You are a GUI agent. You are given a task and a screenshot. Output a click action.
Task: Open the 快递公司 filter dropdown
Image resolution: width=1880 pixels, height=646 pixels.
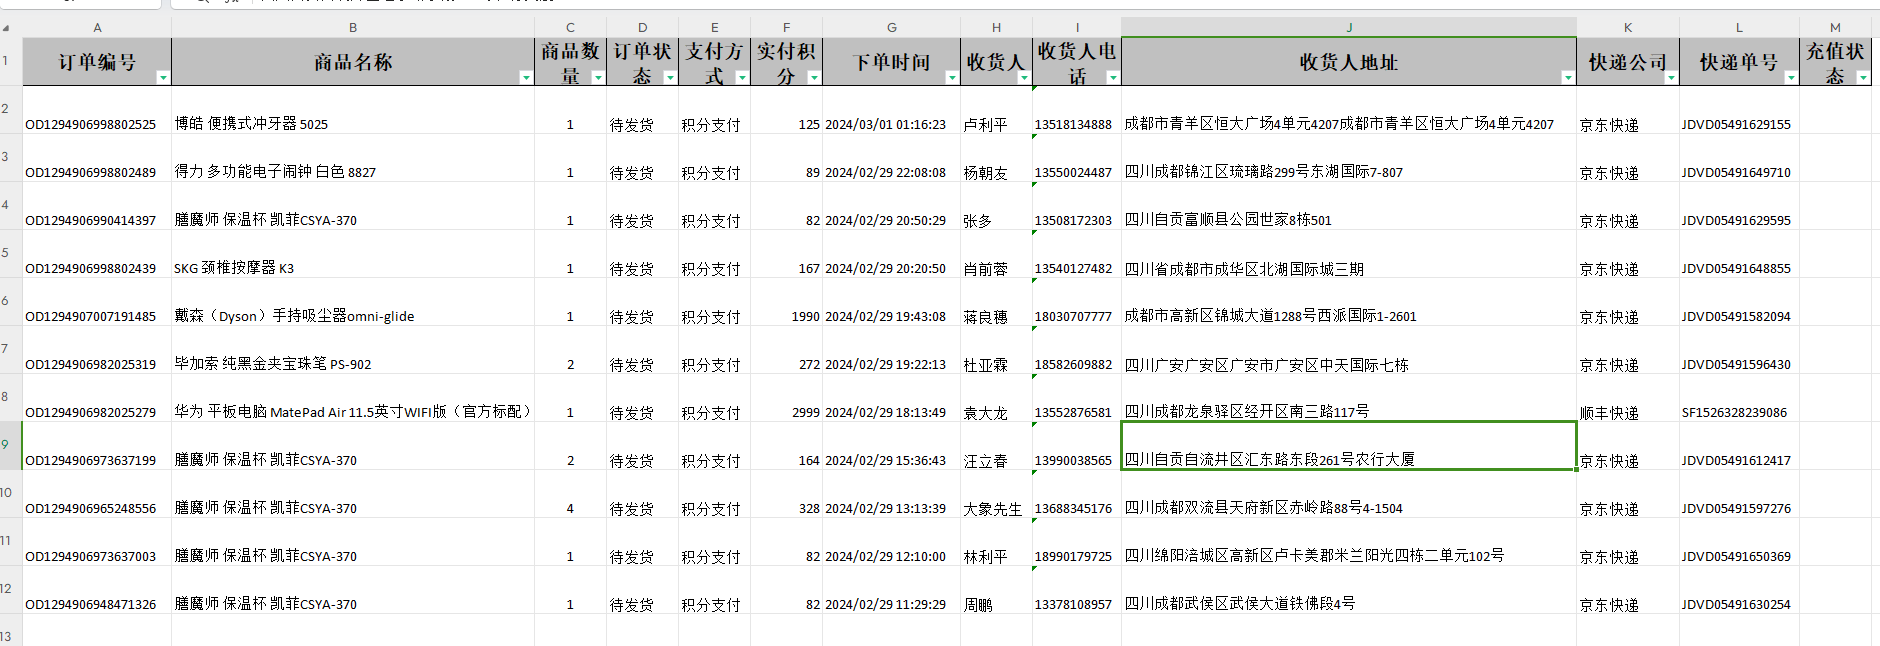point(1671,77)
